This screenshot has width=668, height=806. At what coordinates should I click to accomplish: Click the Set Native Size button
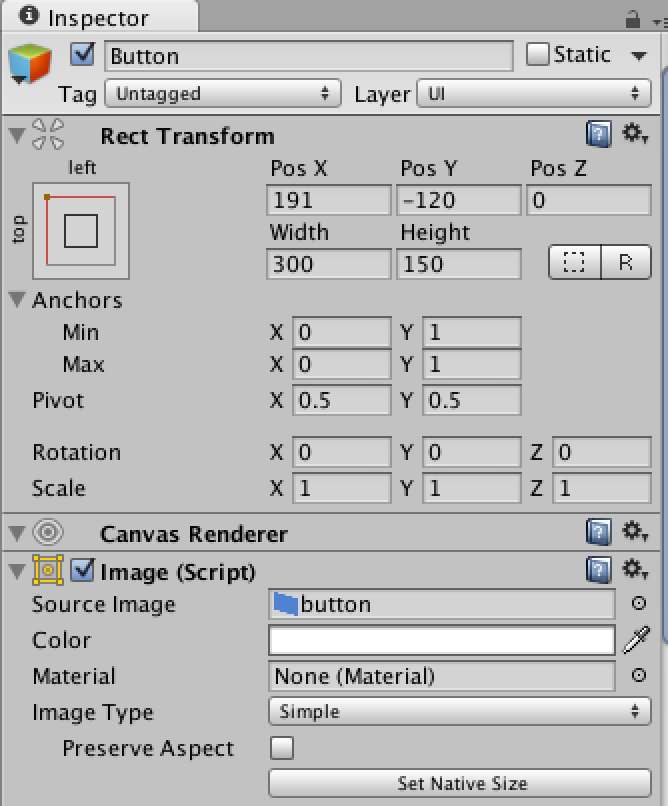(460, 783)
